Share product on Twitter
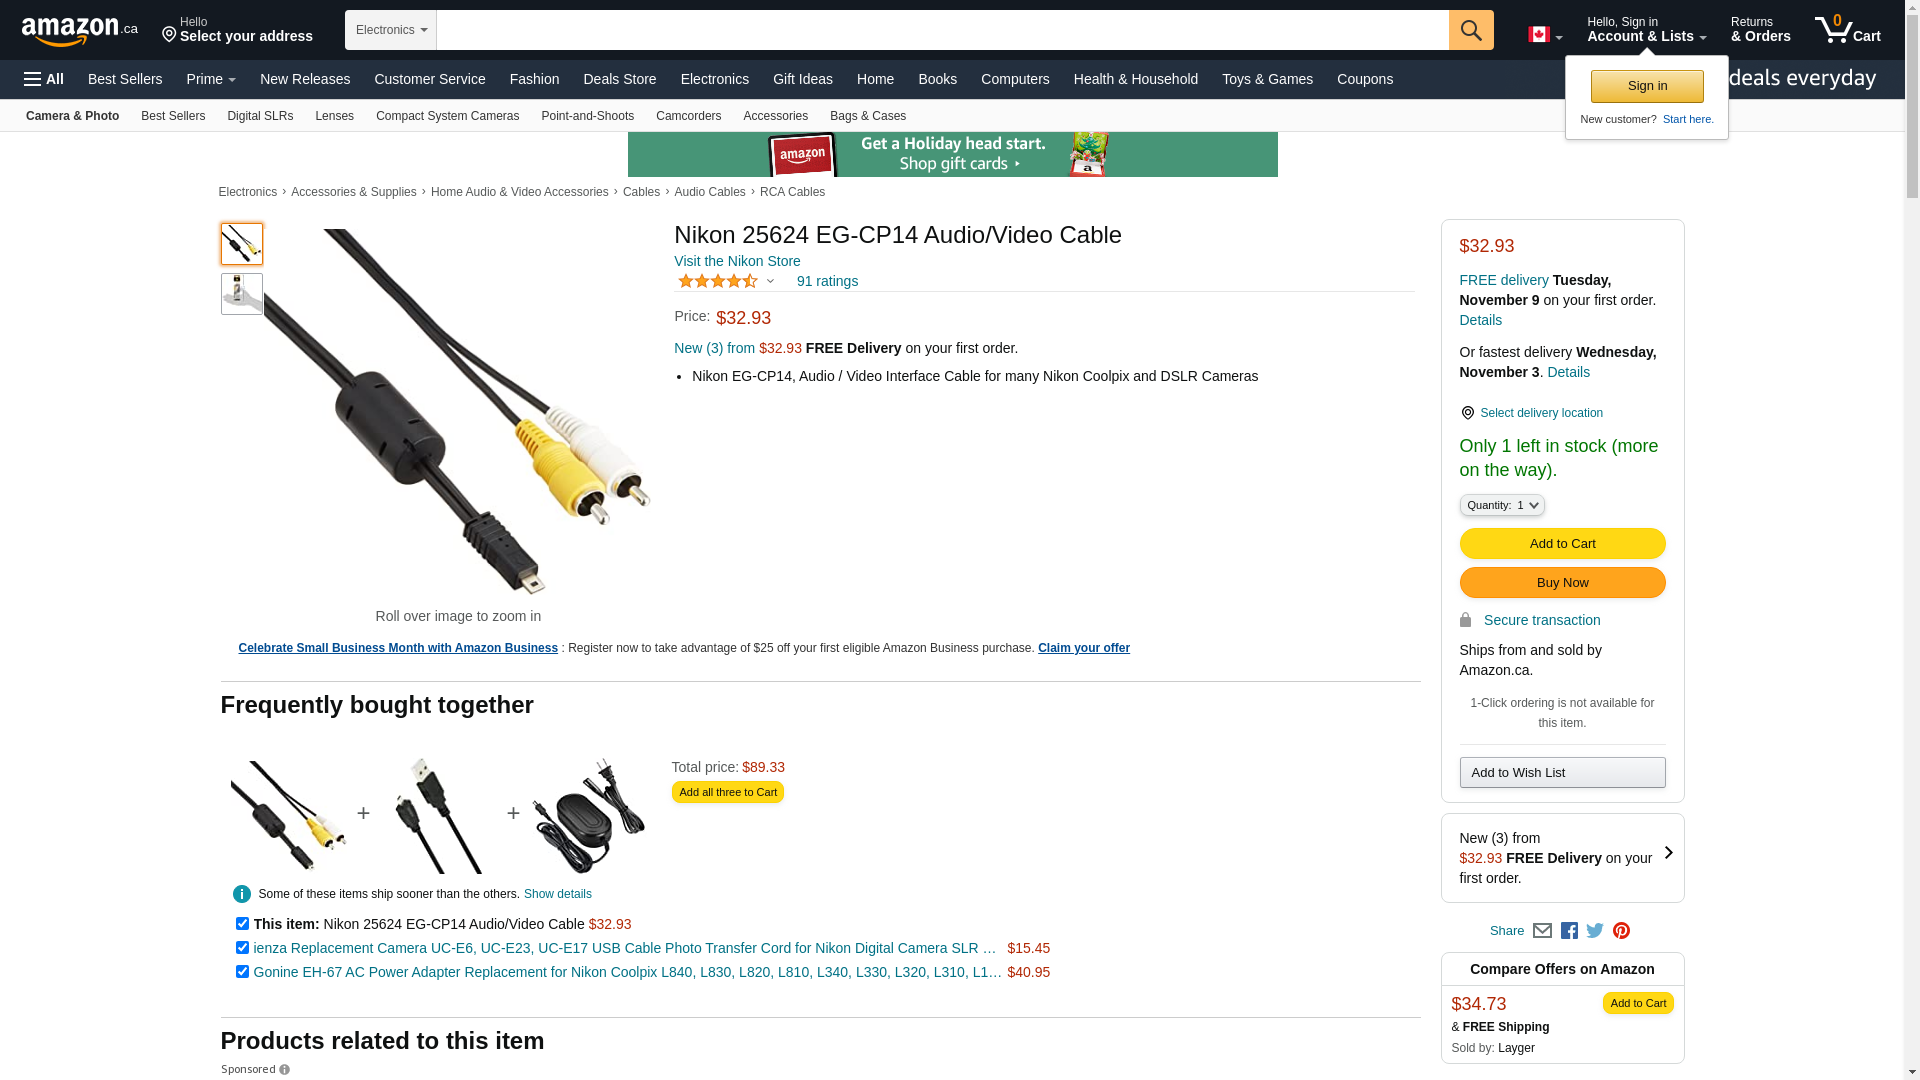This screenshot has width=1920, height=1080. (1595, 931)
